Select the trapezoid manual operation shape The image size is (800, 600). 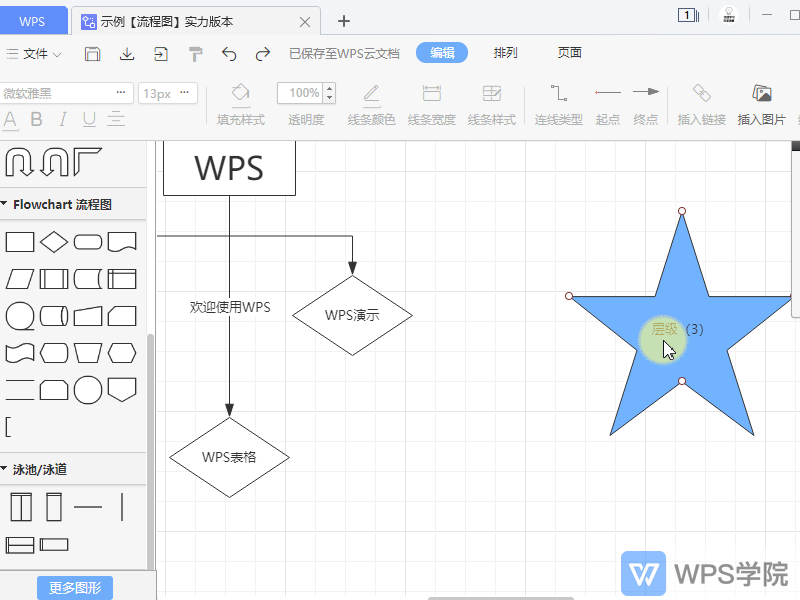[x=88, y=353]
